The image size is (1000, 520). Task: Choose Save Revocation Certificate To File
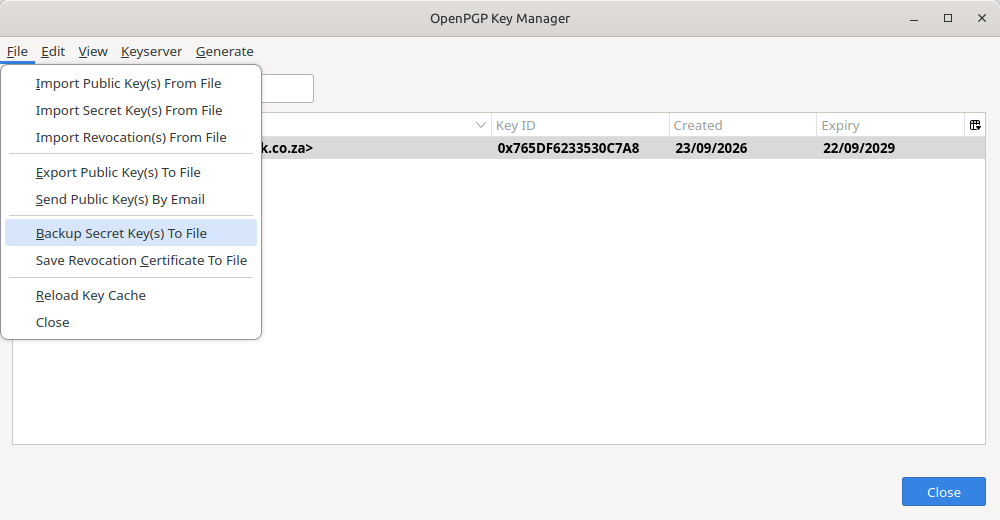point(131,260)
